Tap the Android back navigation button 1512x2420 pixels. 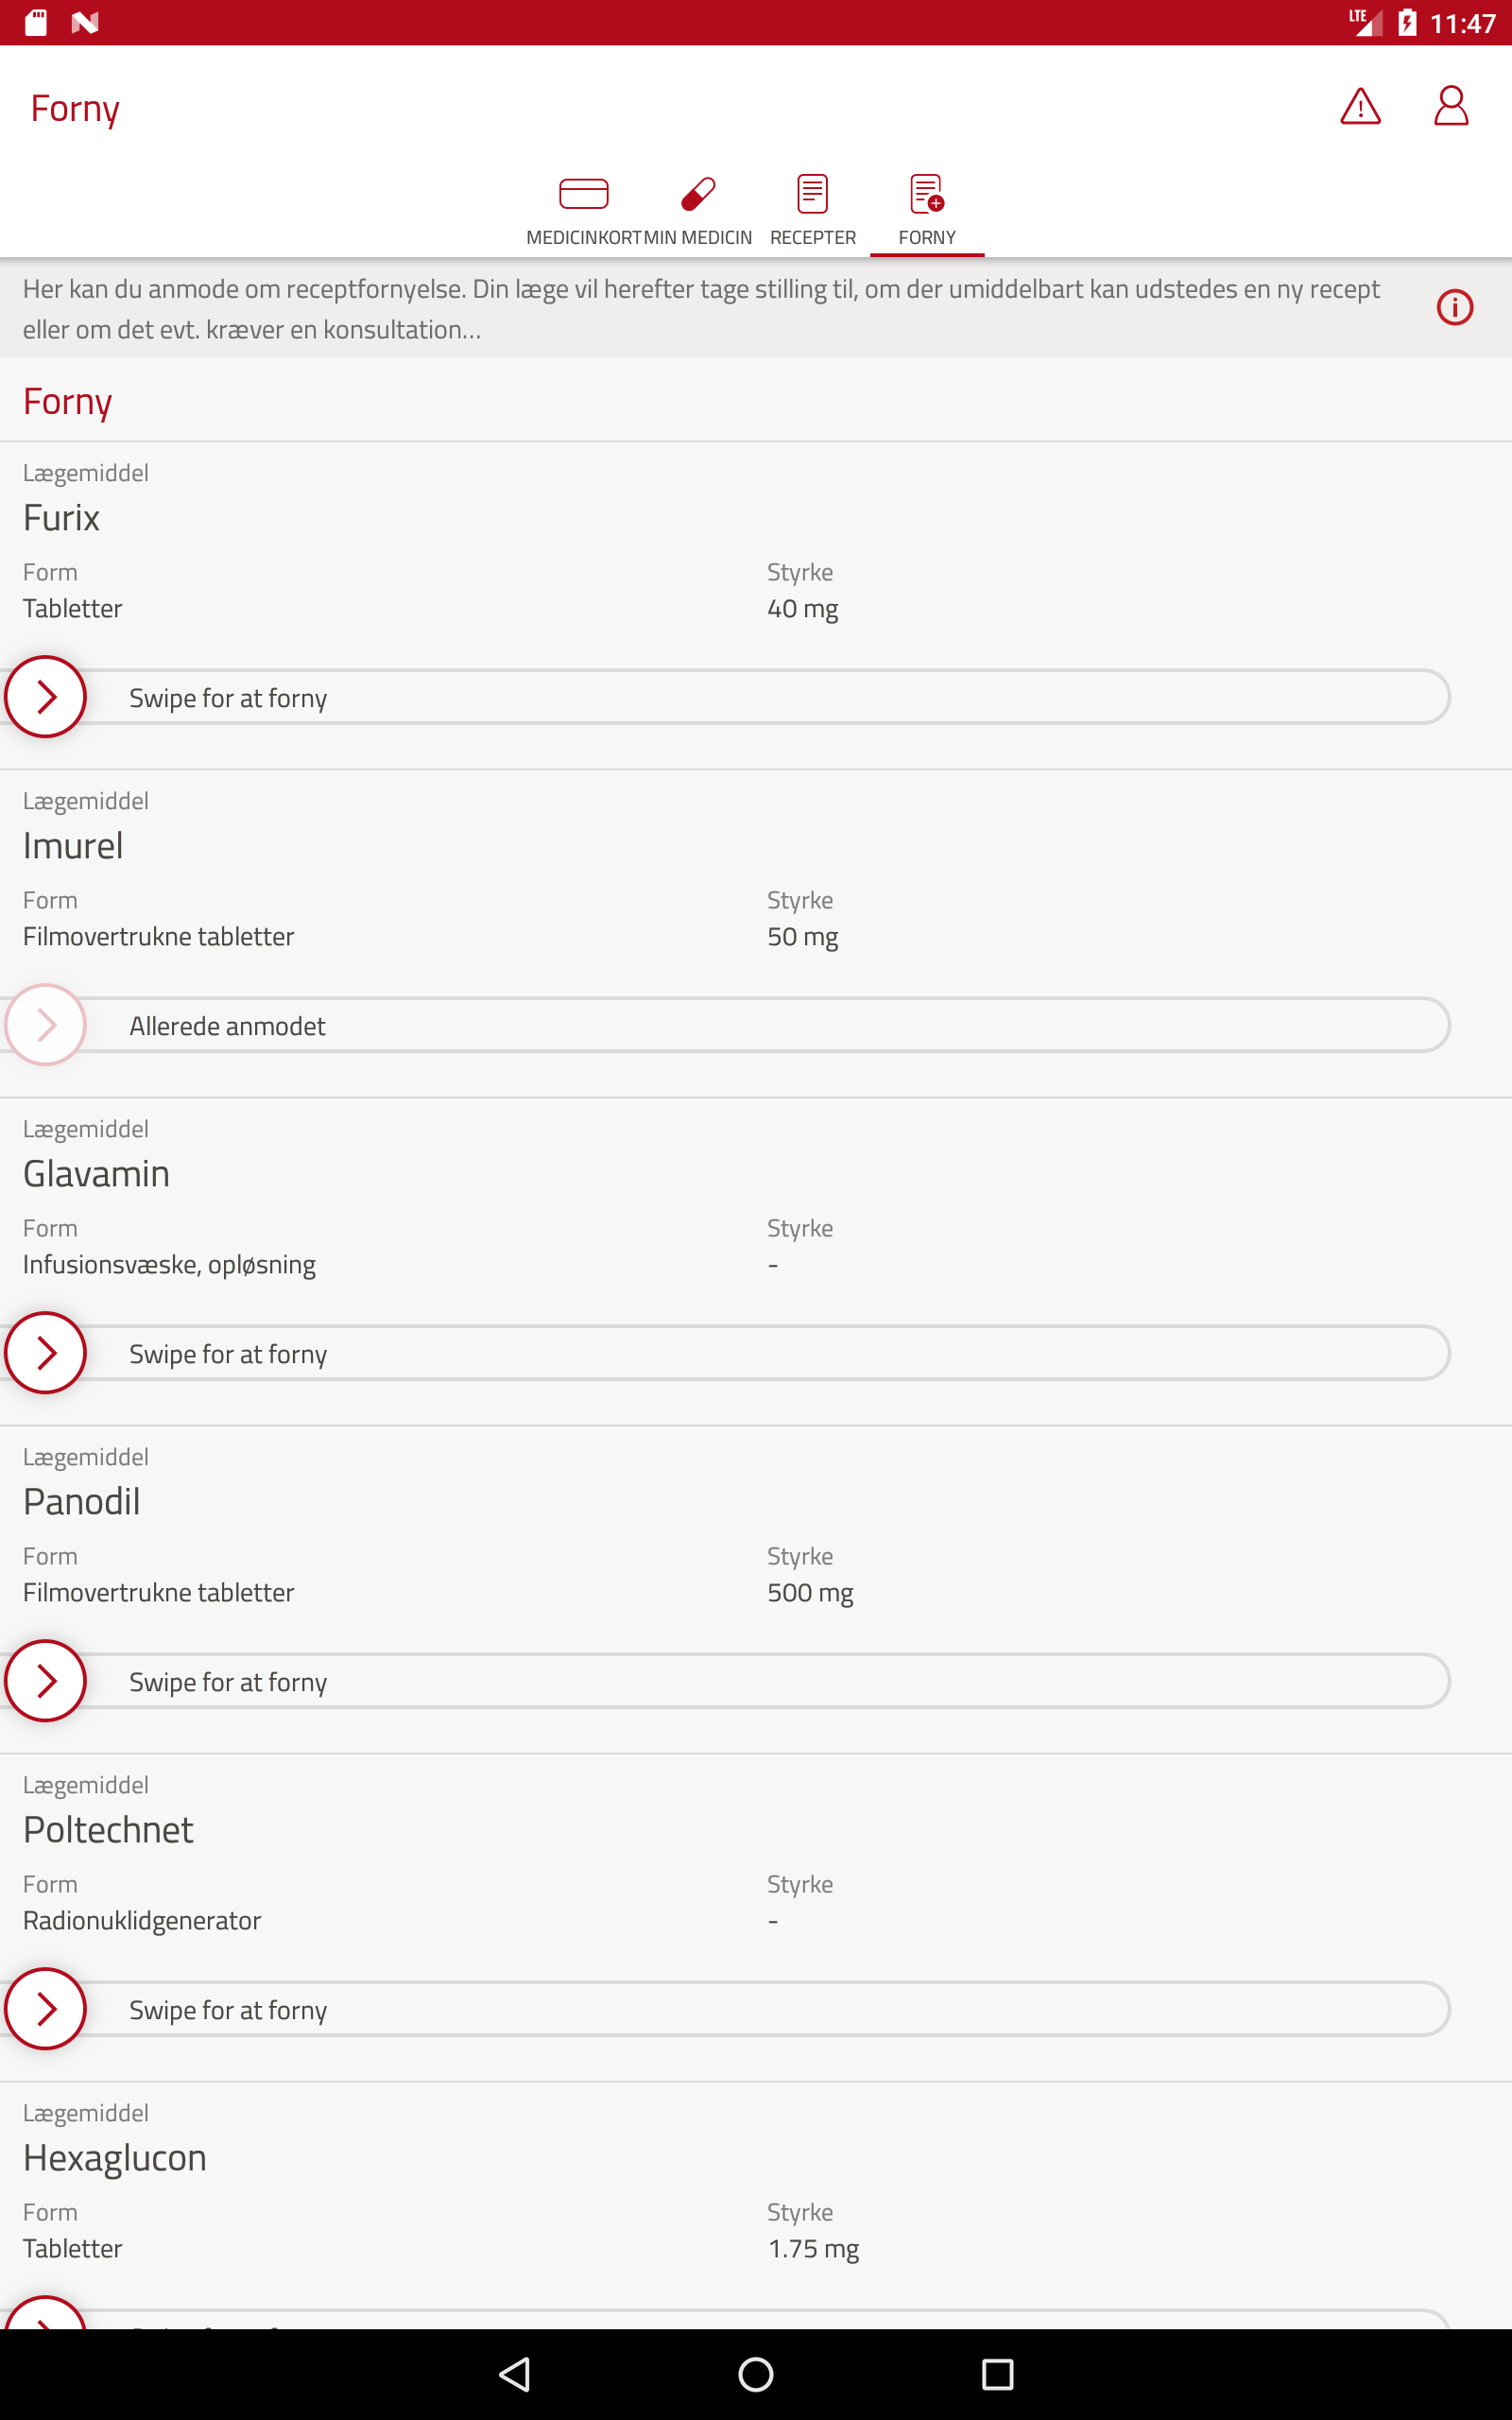click(x=515, y=2373)
